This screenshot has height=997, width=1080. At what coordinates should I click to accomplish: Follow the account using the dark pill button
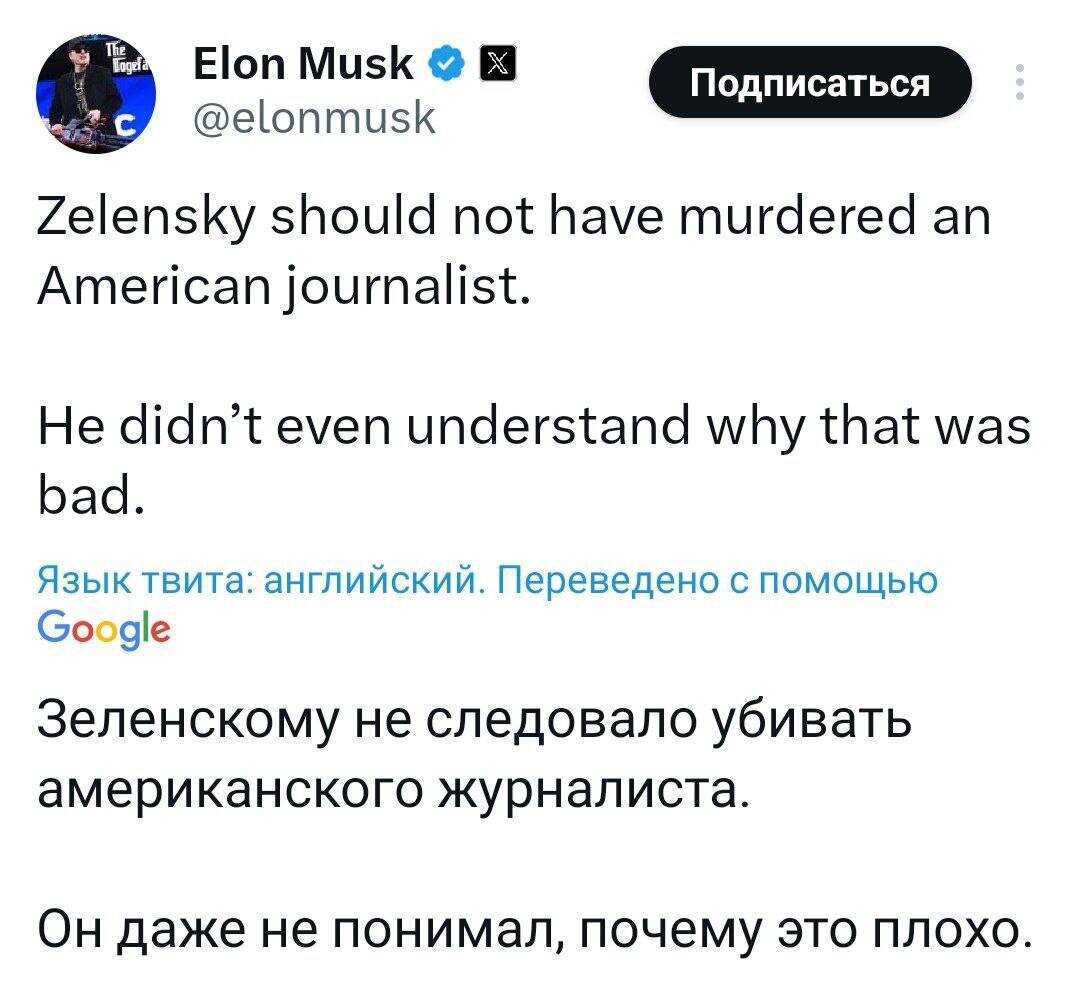pos(810,83)
